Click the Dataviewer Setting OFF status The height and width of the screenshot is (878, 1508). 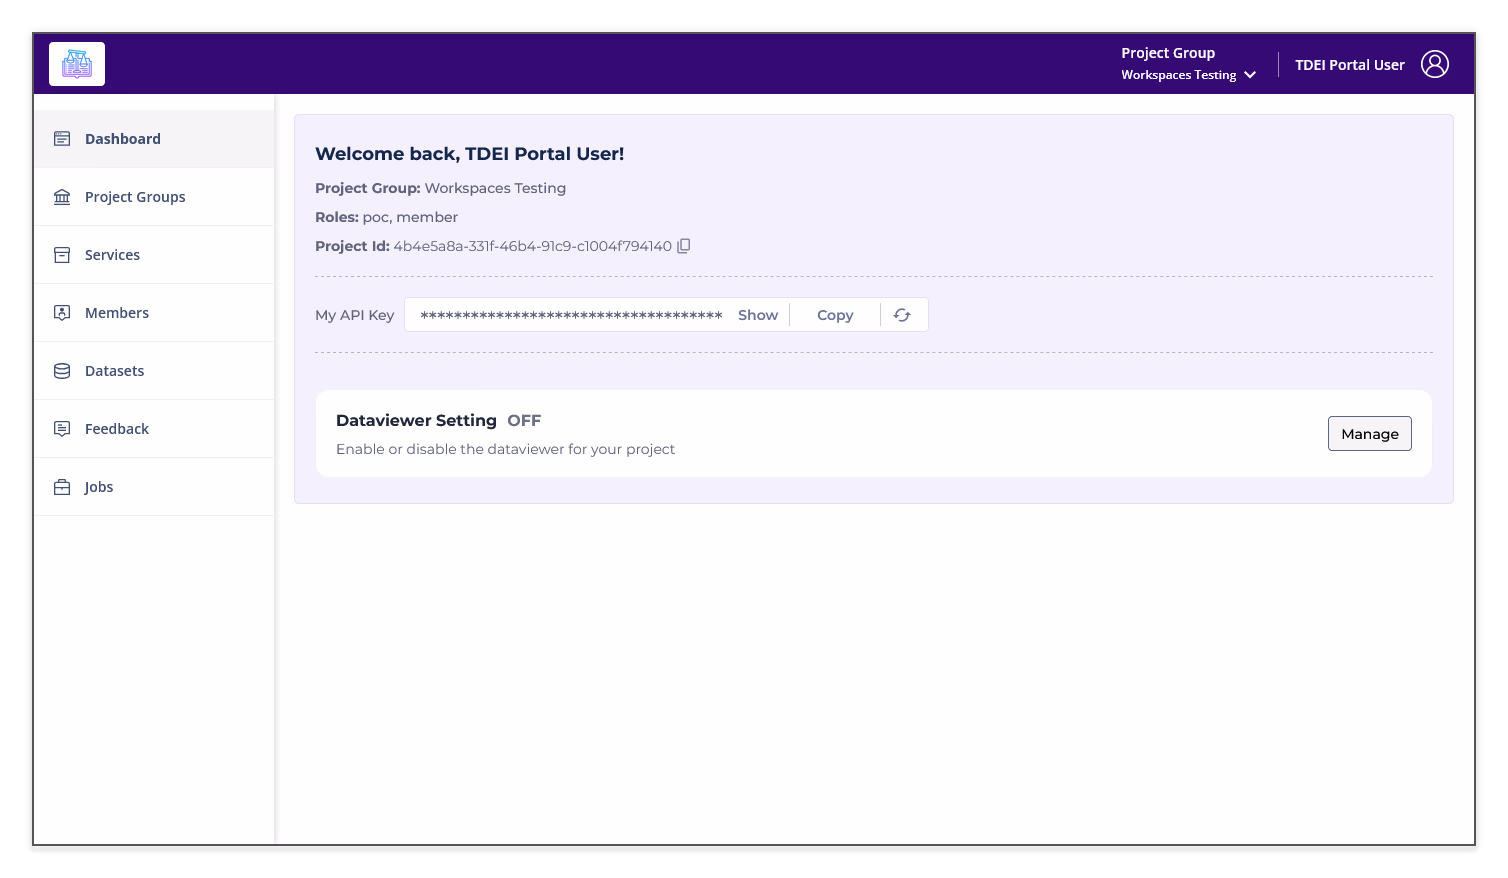524,421
